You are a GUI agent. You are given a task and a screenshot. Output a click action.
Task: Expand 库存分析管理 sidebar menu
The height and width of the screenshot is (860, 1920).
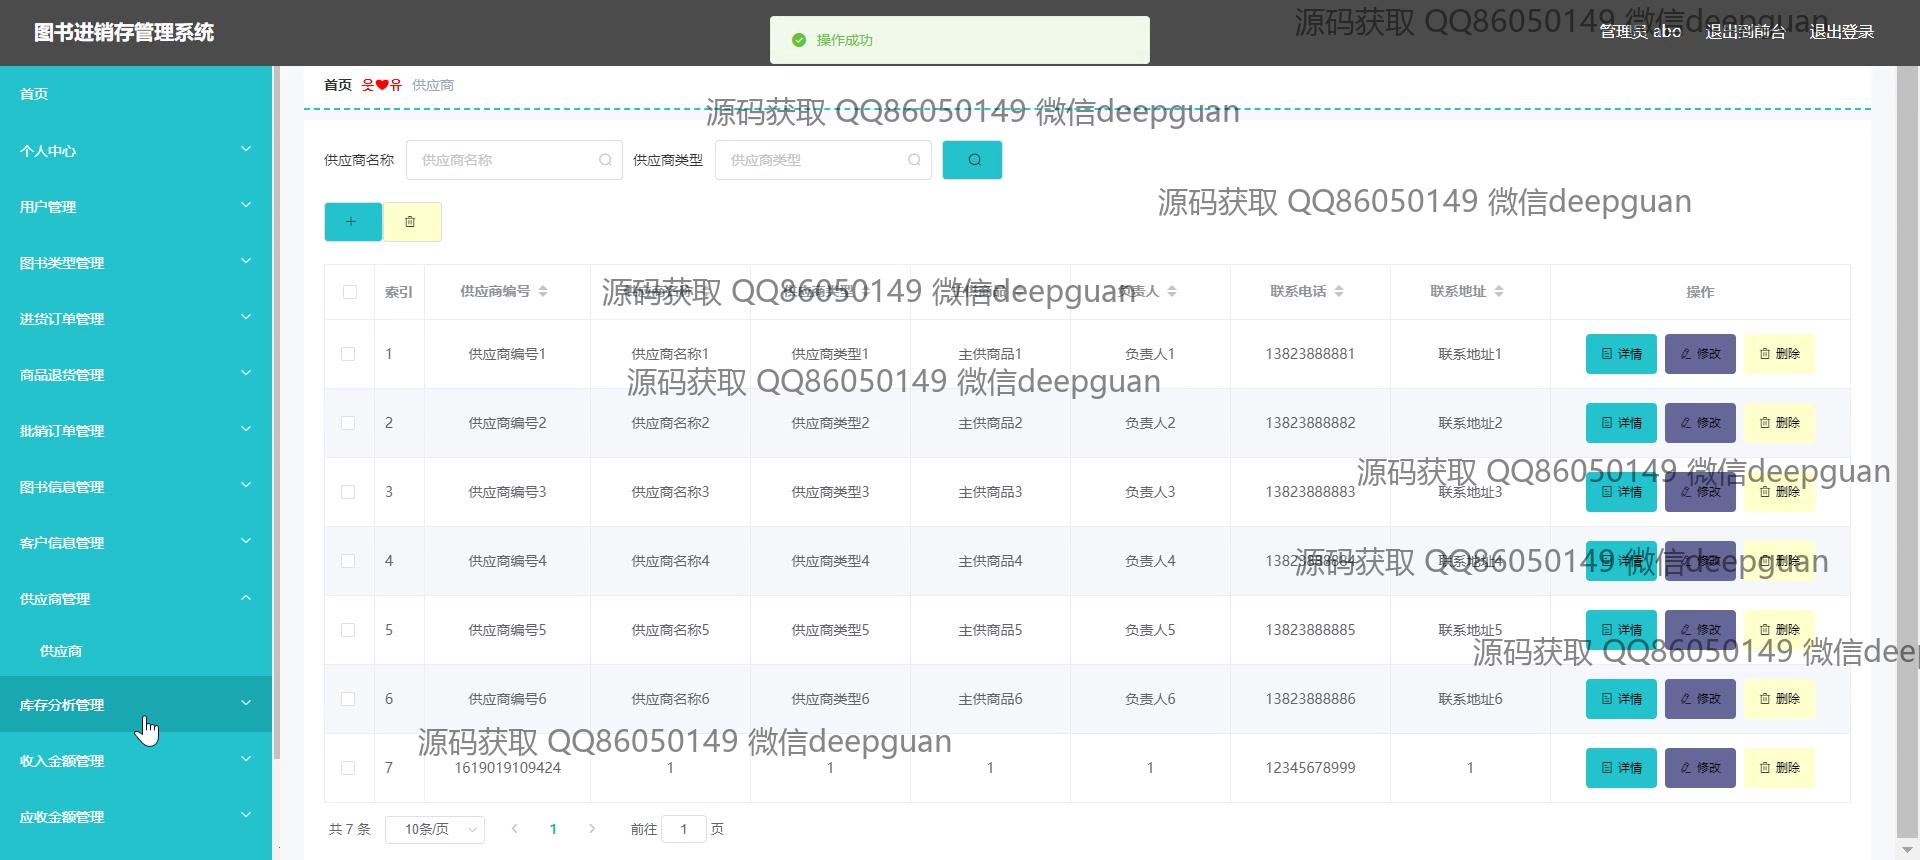(x=136, y=705)
